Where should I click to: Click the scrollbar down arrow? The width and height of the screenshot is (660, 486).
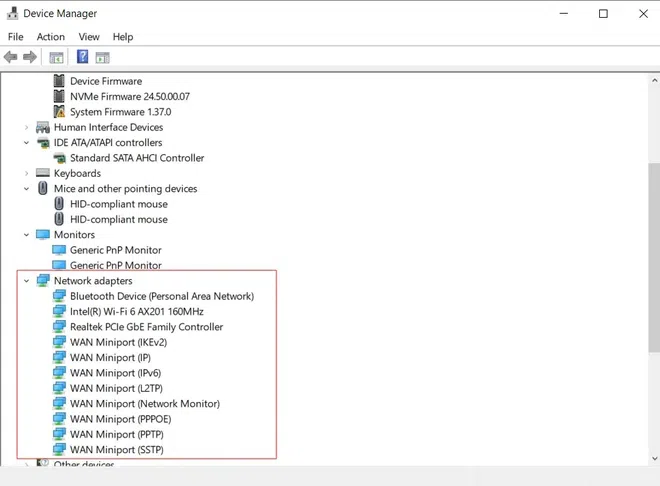654,459
